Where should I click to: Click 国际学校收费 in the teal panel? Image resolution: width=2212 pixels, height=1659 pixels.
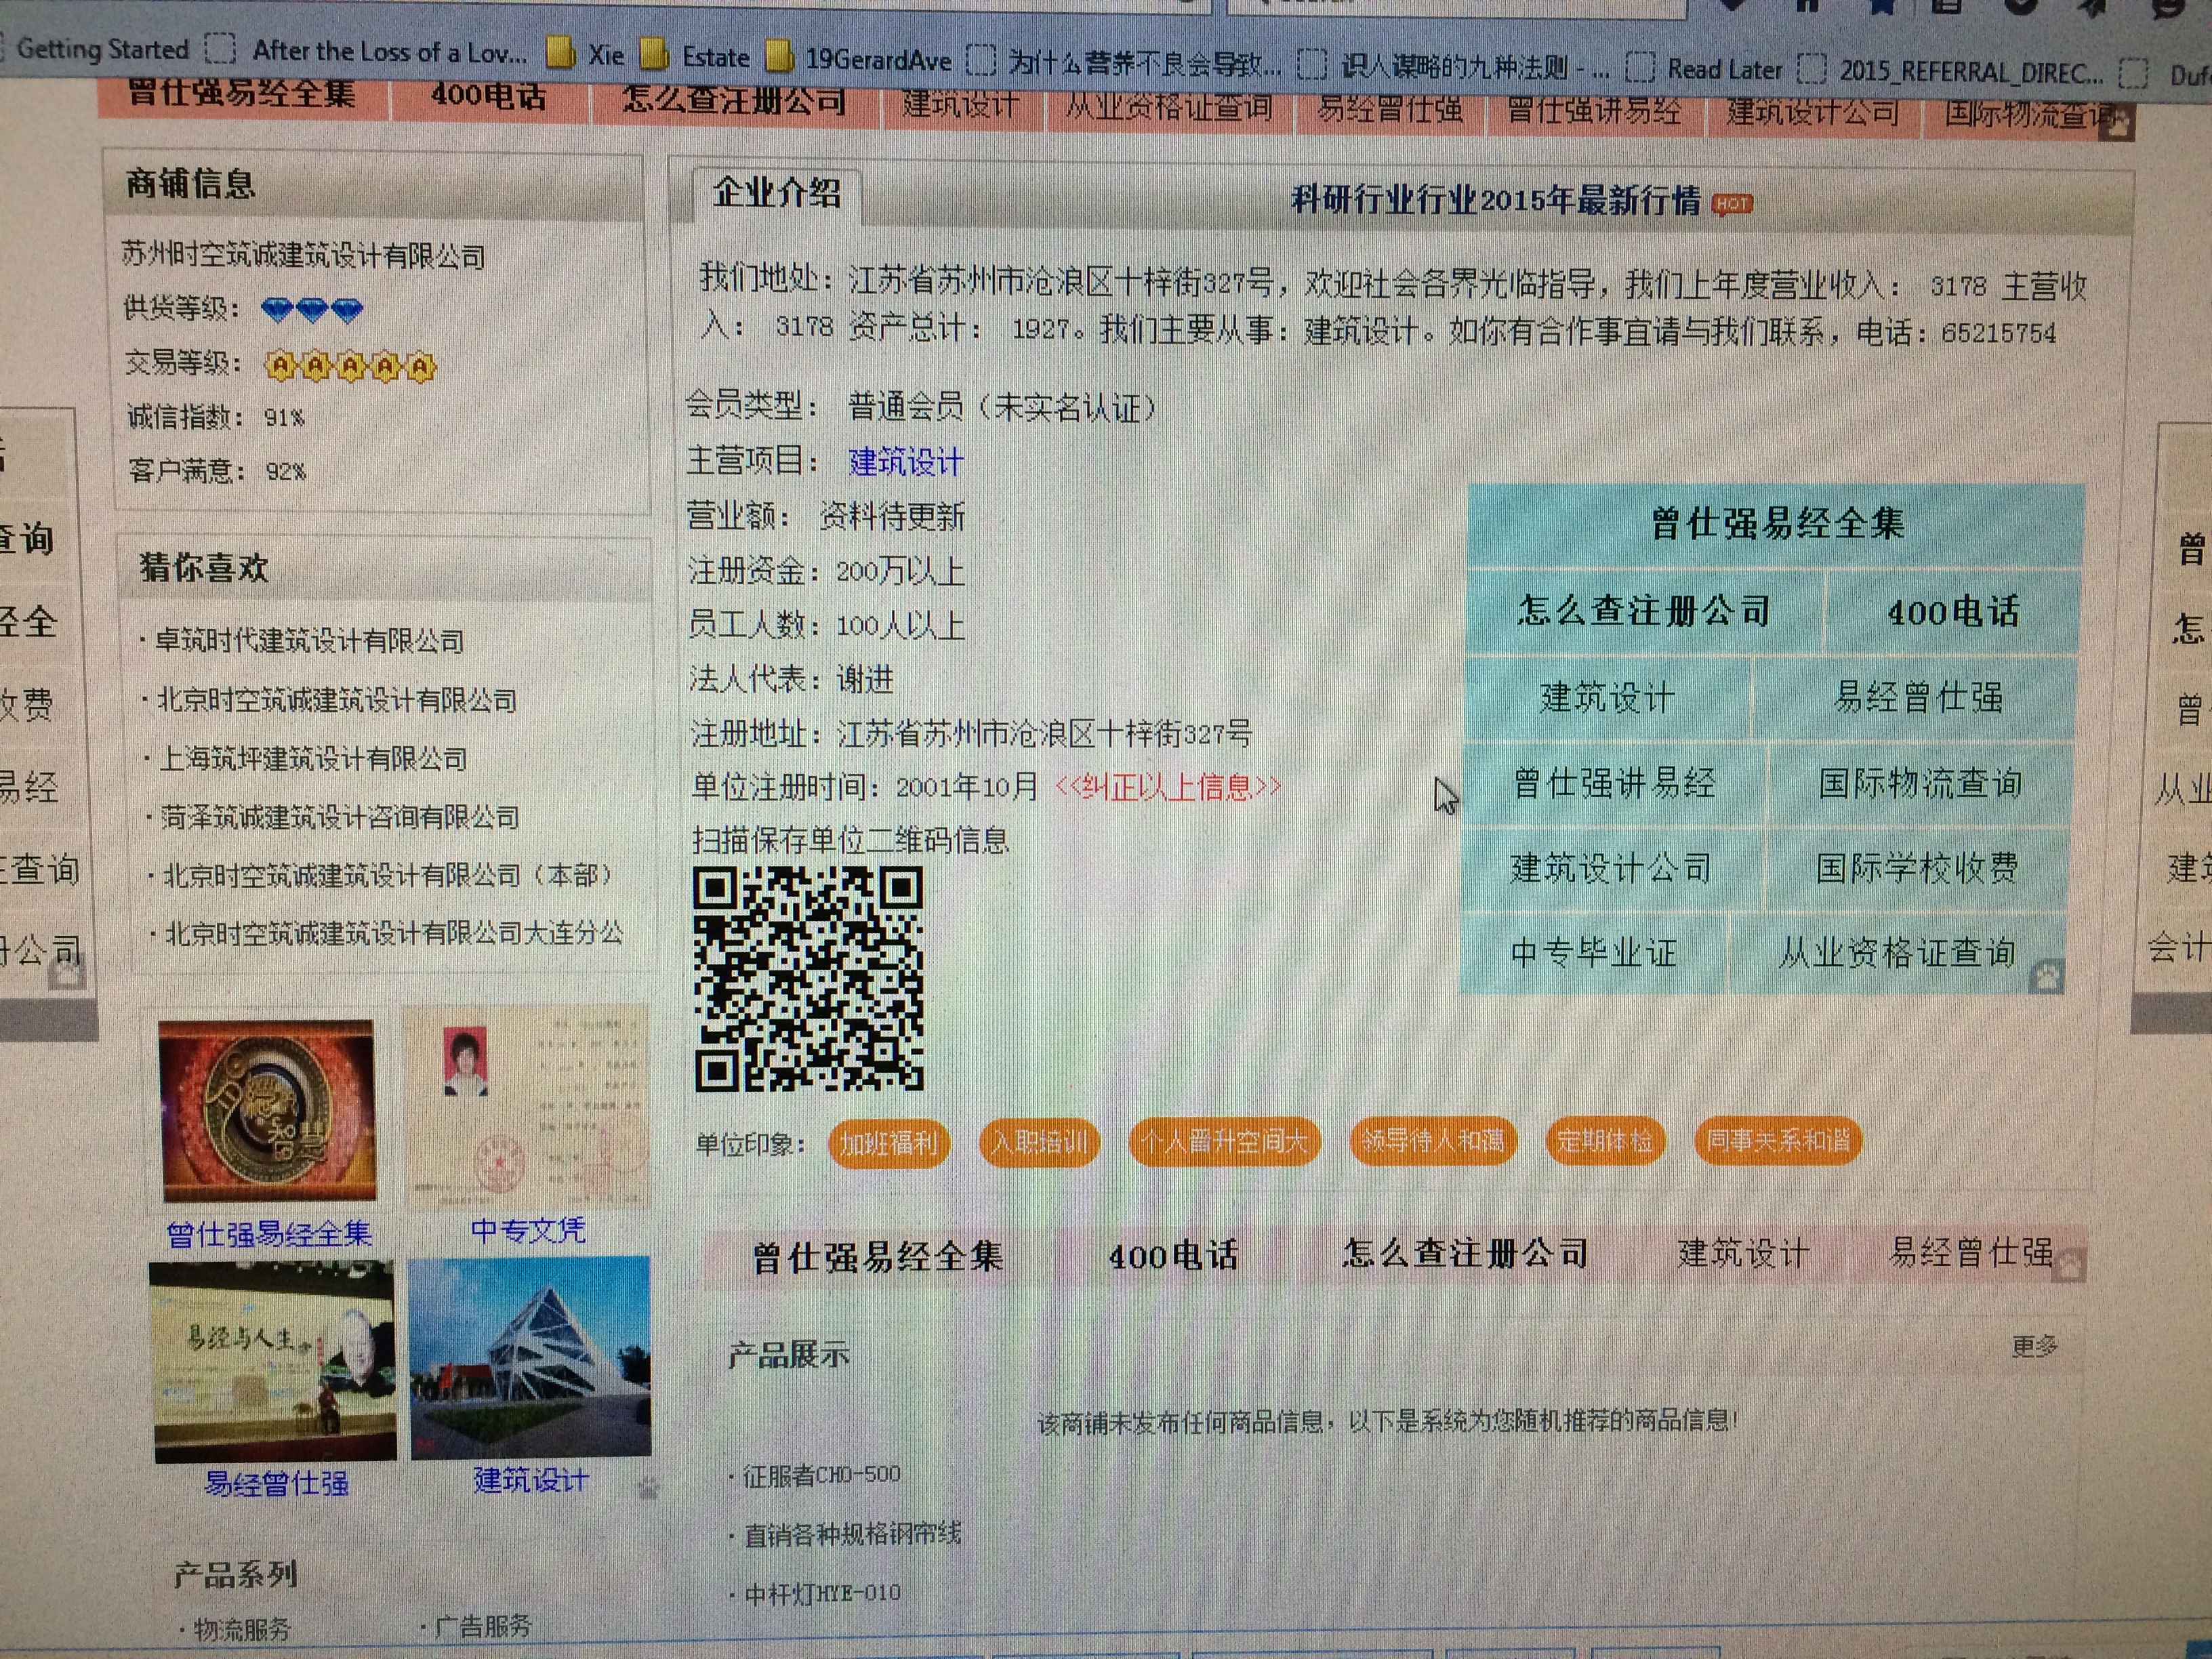coord(1916,868)
